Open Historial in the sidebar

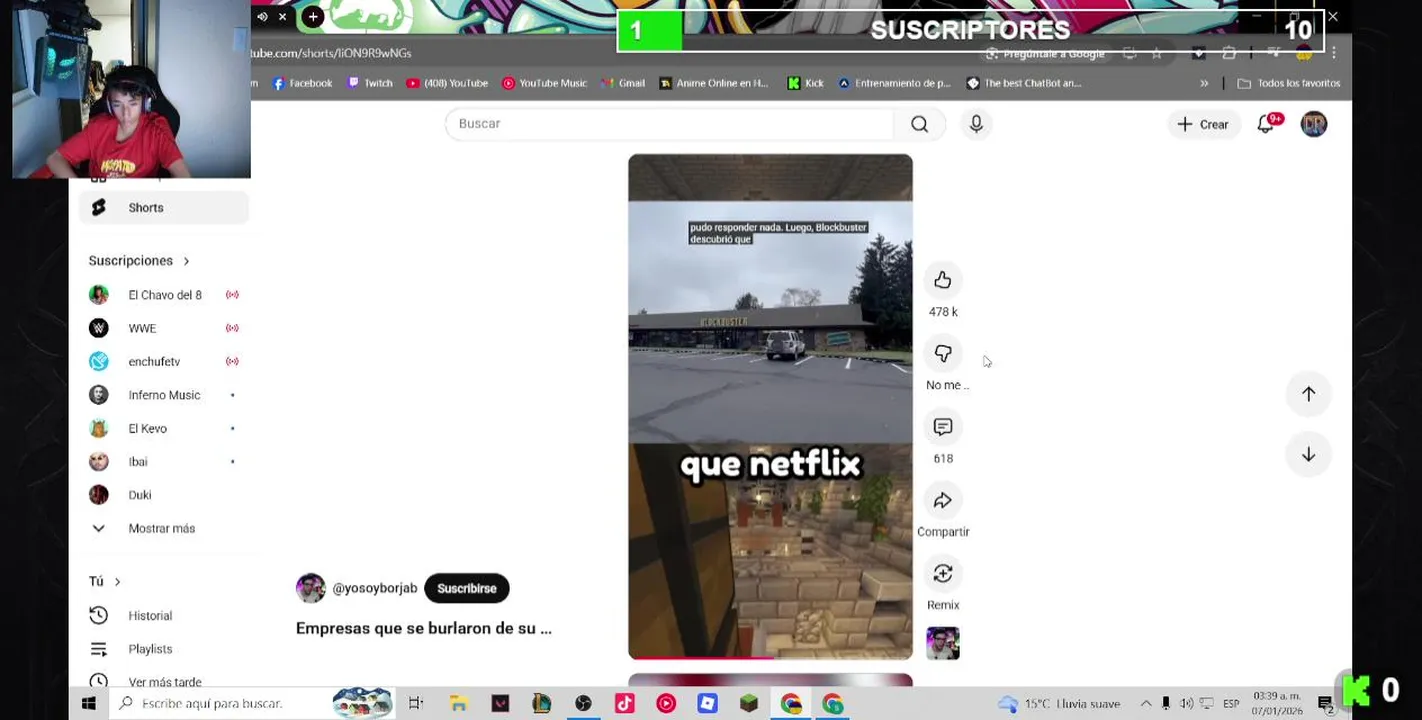click(x=163, y=616)
